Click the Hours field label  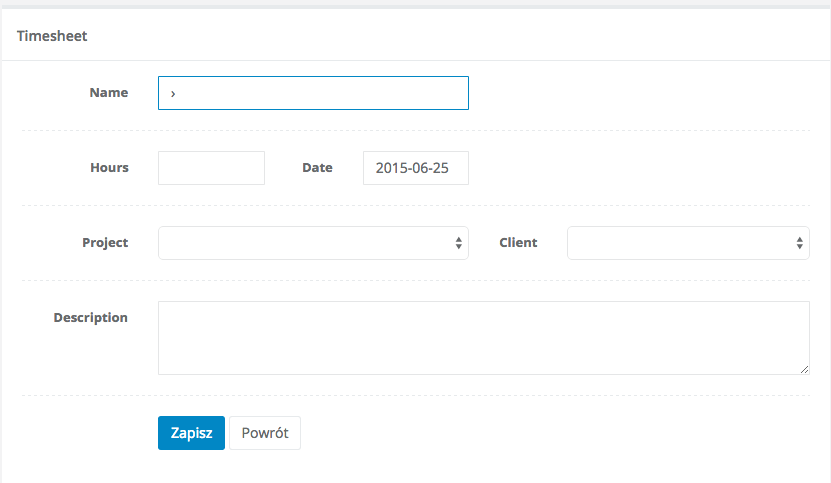click(109, 168)
